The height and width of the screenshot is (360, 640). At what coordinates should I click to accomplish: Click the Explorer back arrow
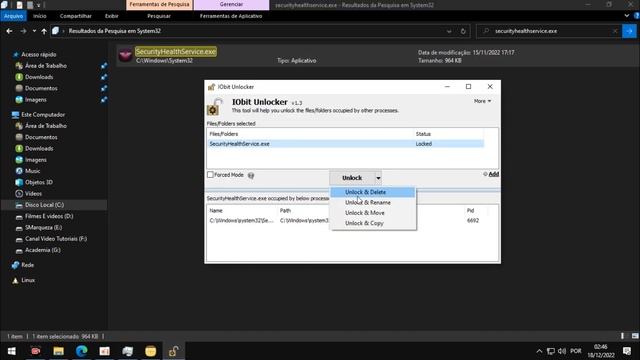pyautogui.click(x=9, y=31)
